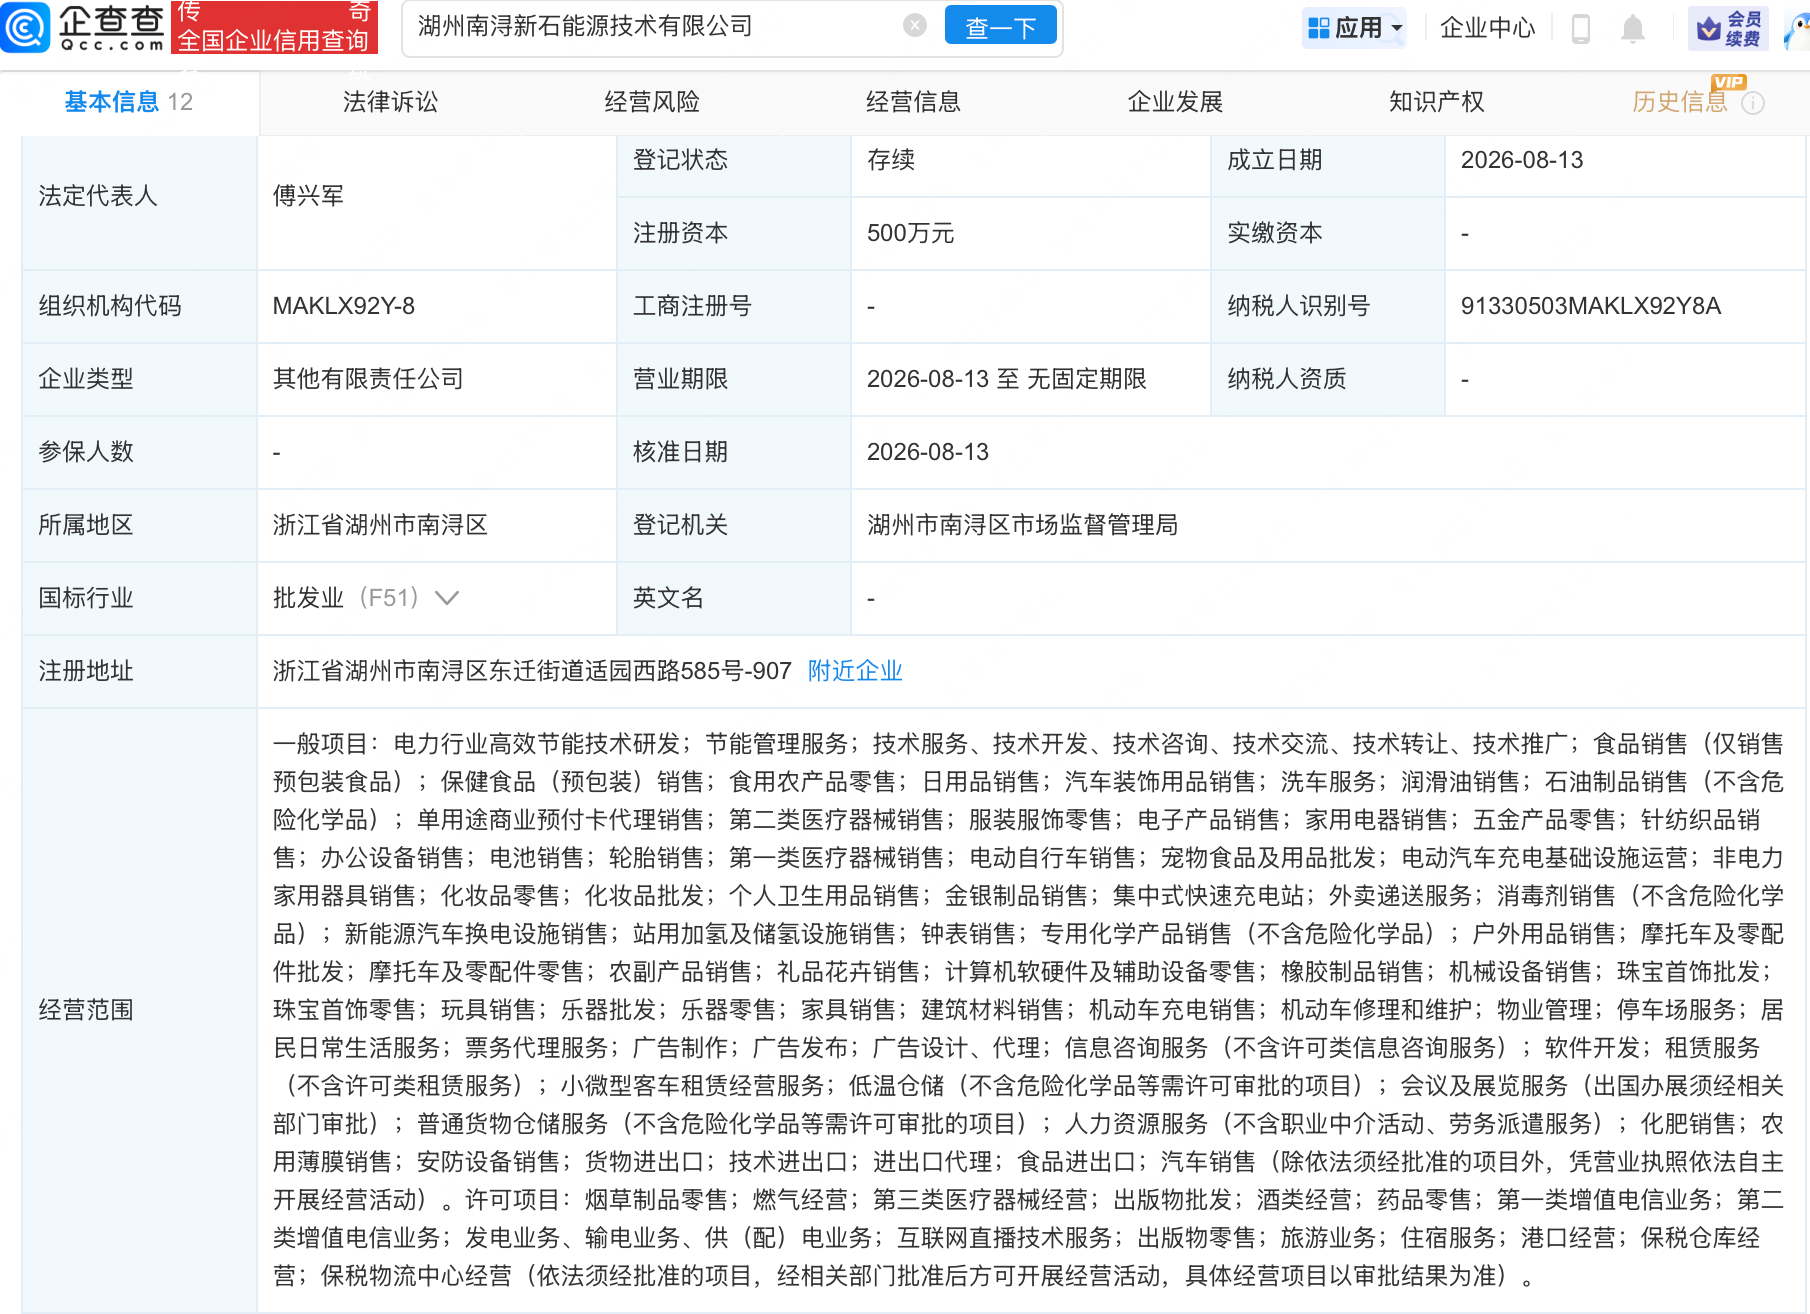Viewport: 1810px width, 1314px height.
Task: Open the mobile phone app icon
Action: [x=1581, y=28]
